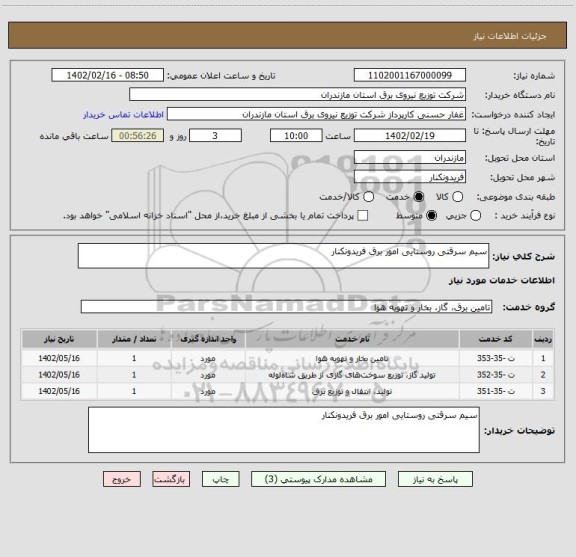Click service name تولید، انتقال و توزیع برق

tap(352, 391)
